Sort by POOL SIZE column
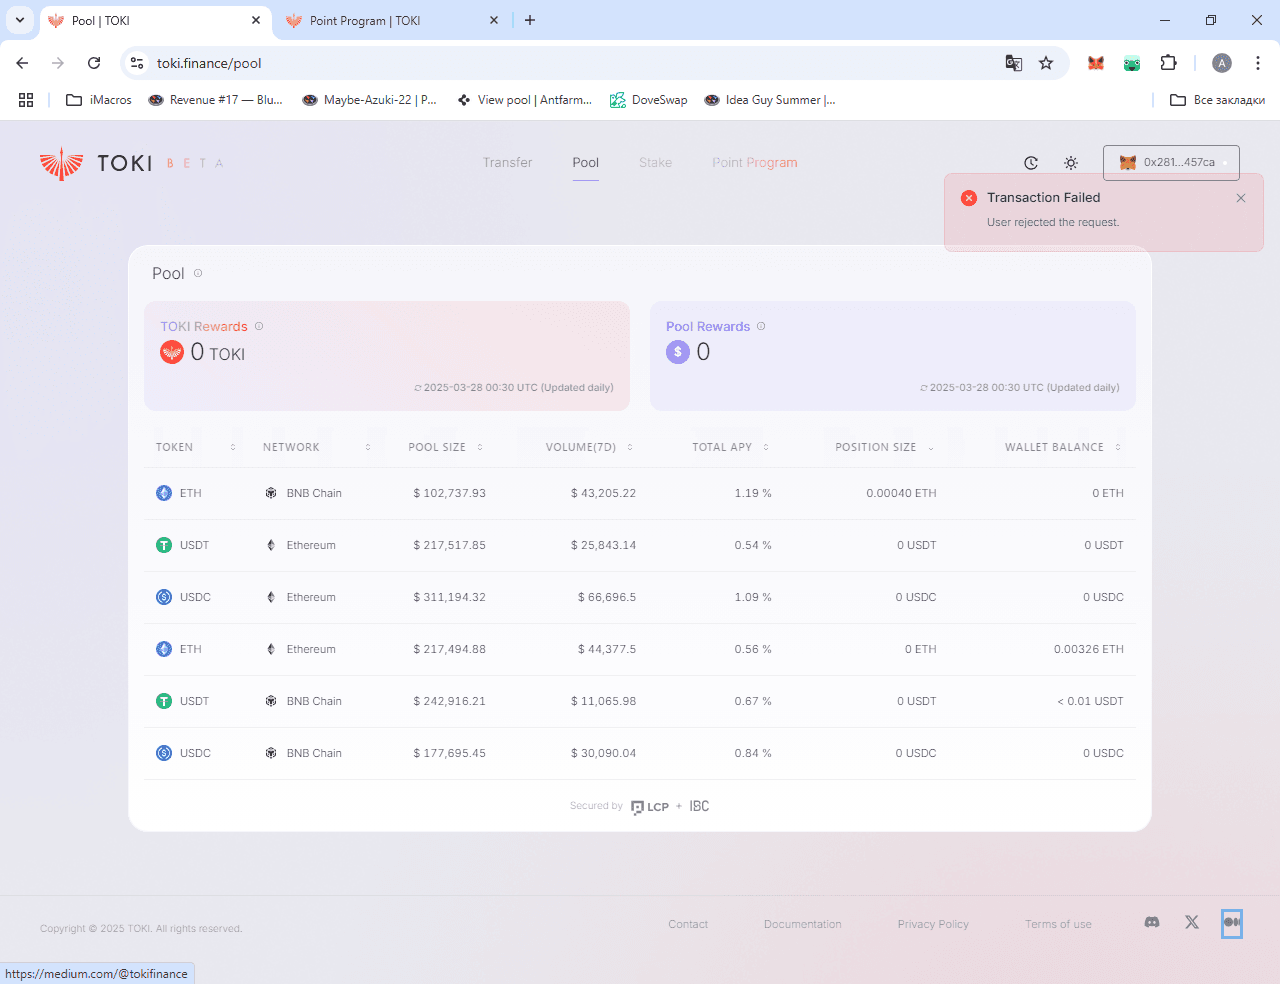 tap(480, 447)
